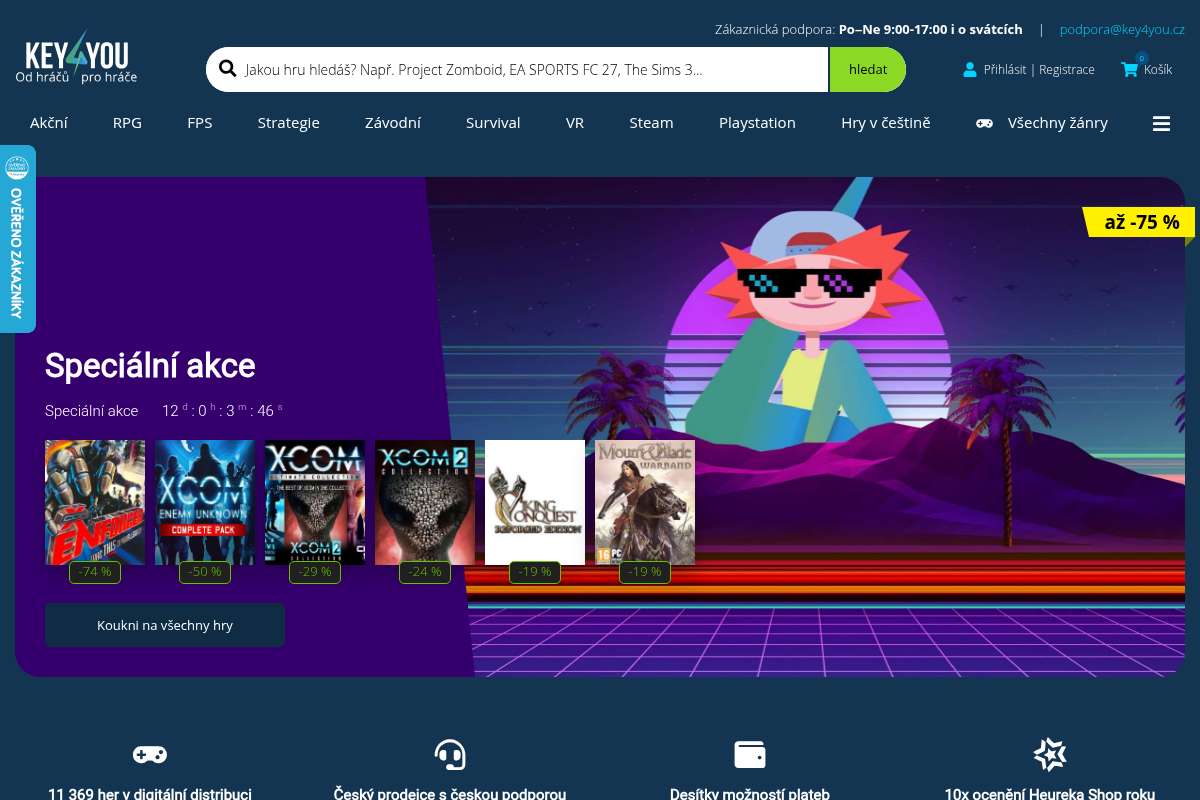Open Hry v češtině category
1200x800 pixels.
[886, 123]
